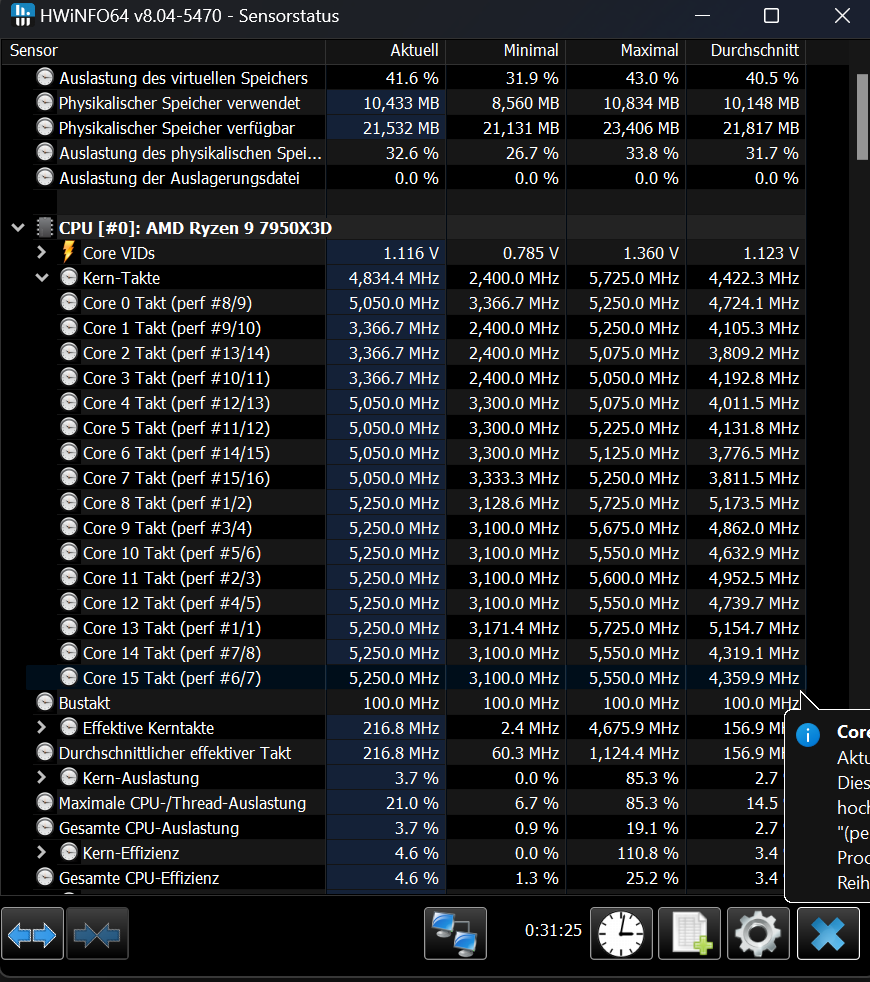Expand the Kern-Effizienz group

coord(41,853)
